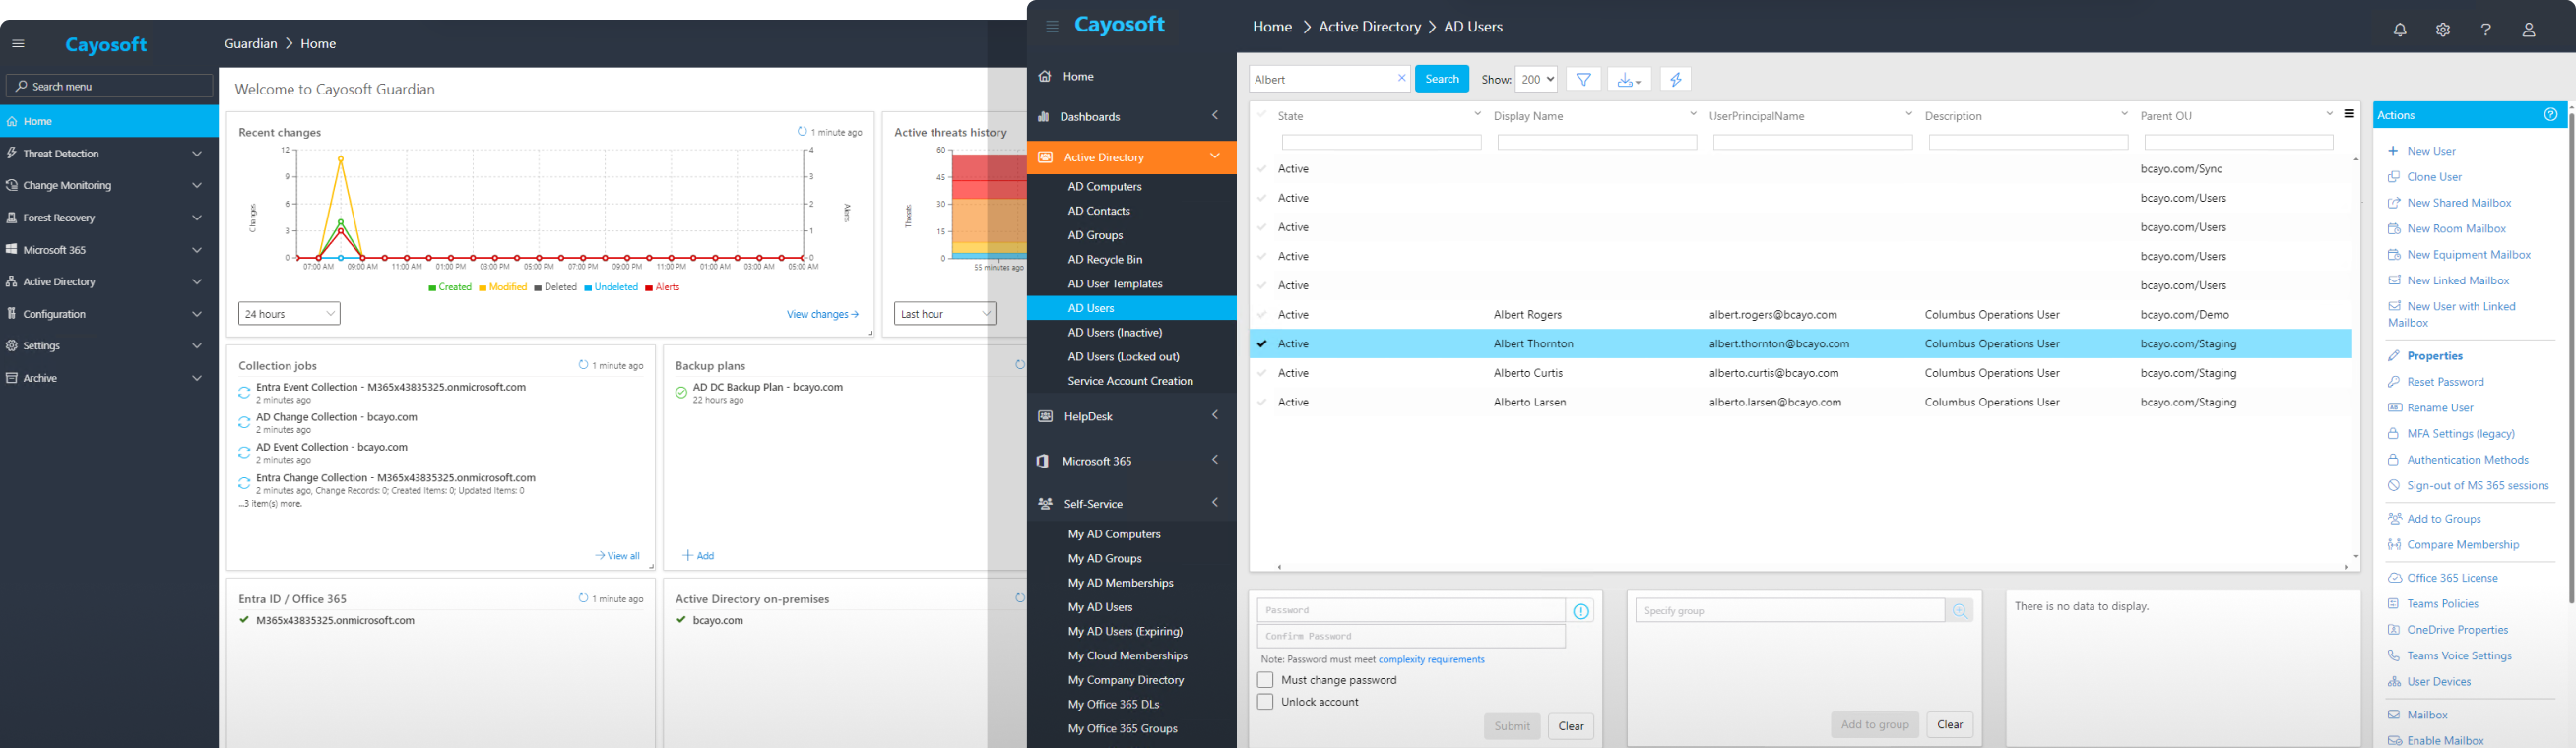Click the help question mark icon
The image size is (2576, 748).
pos(2485,30)
